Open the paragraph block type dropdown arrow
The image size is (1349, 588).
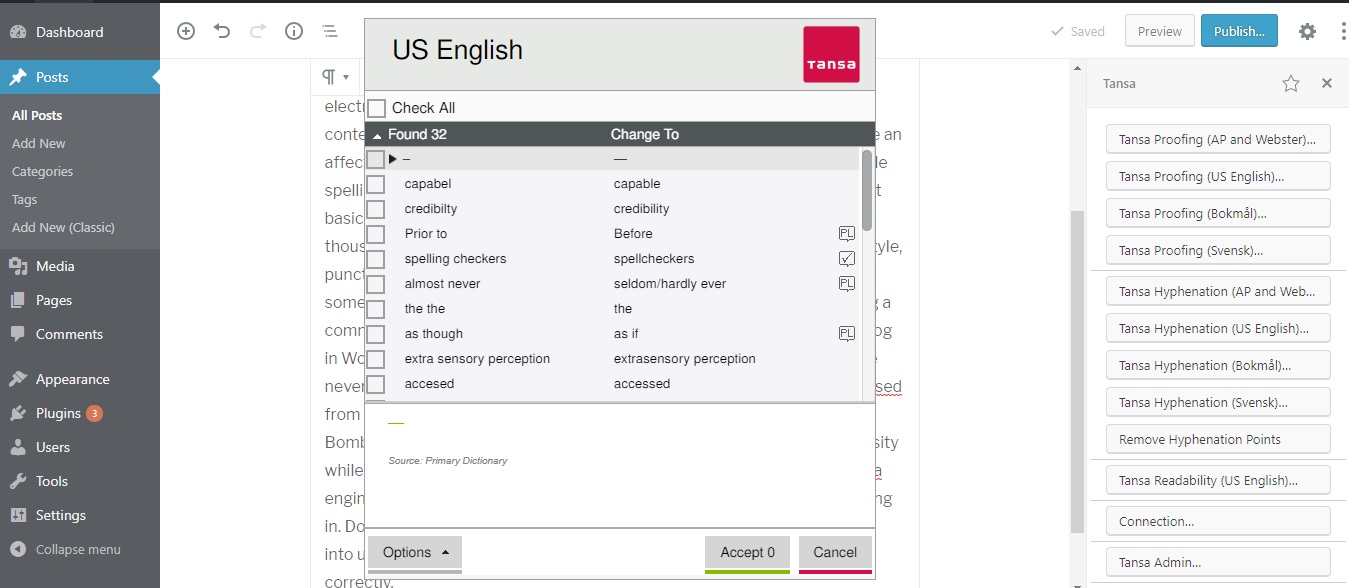tap(346, 77)
